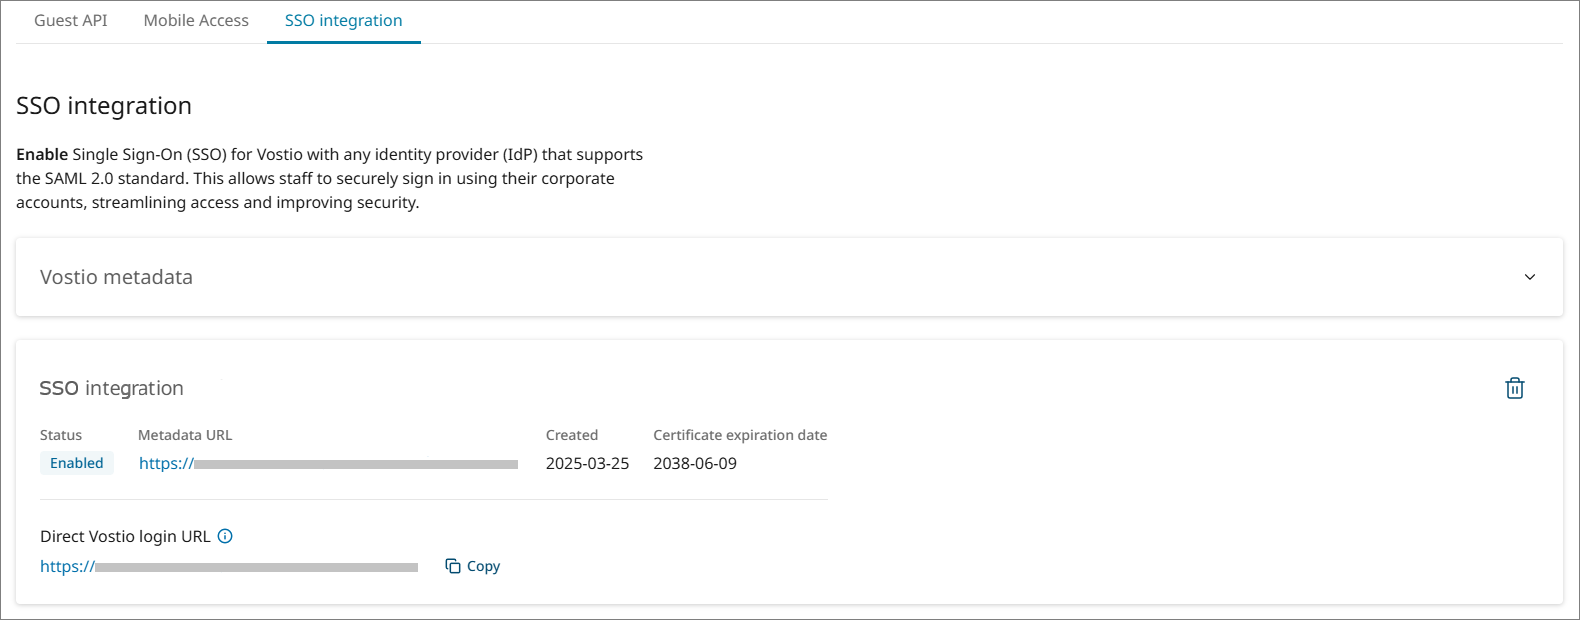The height and width of the screenshot is (620, 1580).
Task: Click the Enabled status badge
Action: point(77,463)
